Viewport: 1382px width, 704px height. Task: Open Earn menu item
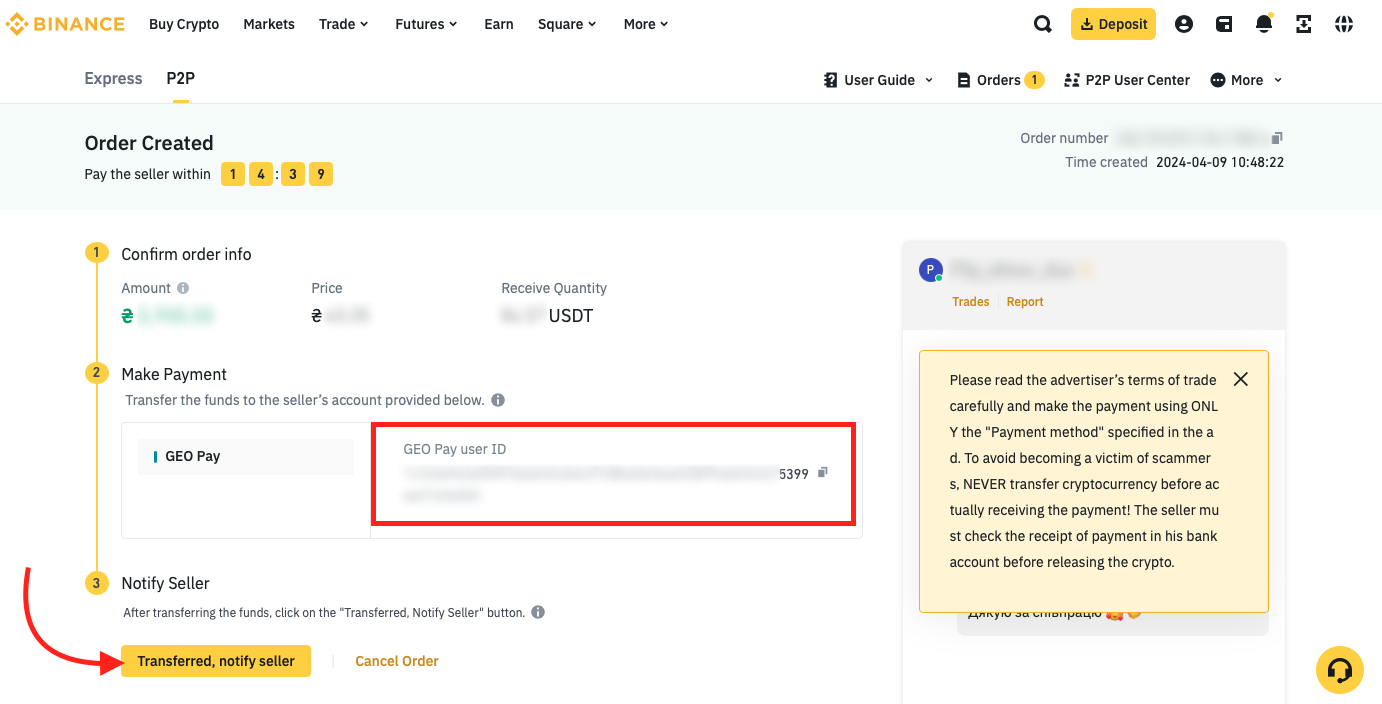499,24
